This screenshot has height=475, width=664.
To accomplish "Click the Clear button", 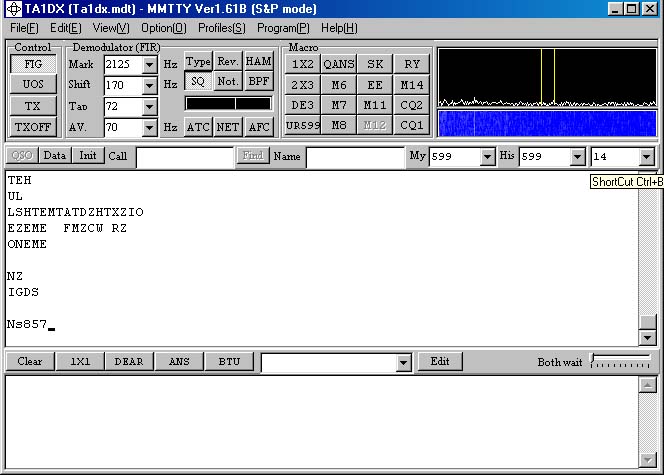I will 30,361.
